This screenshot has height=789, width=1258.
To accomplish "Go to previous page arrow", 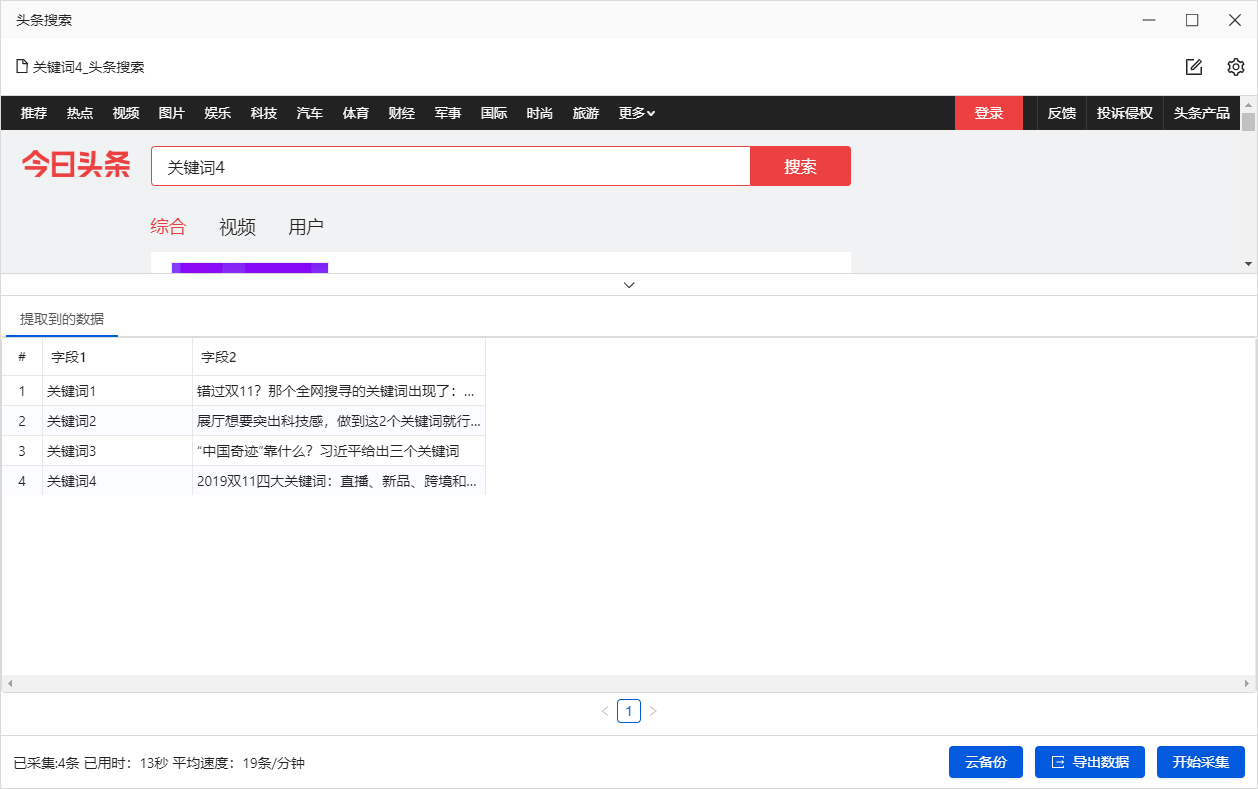I will click(604, 711).
